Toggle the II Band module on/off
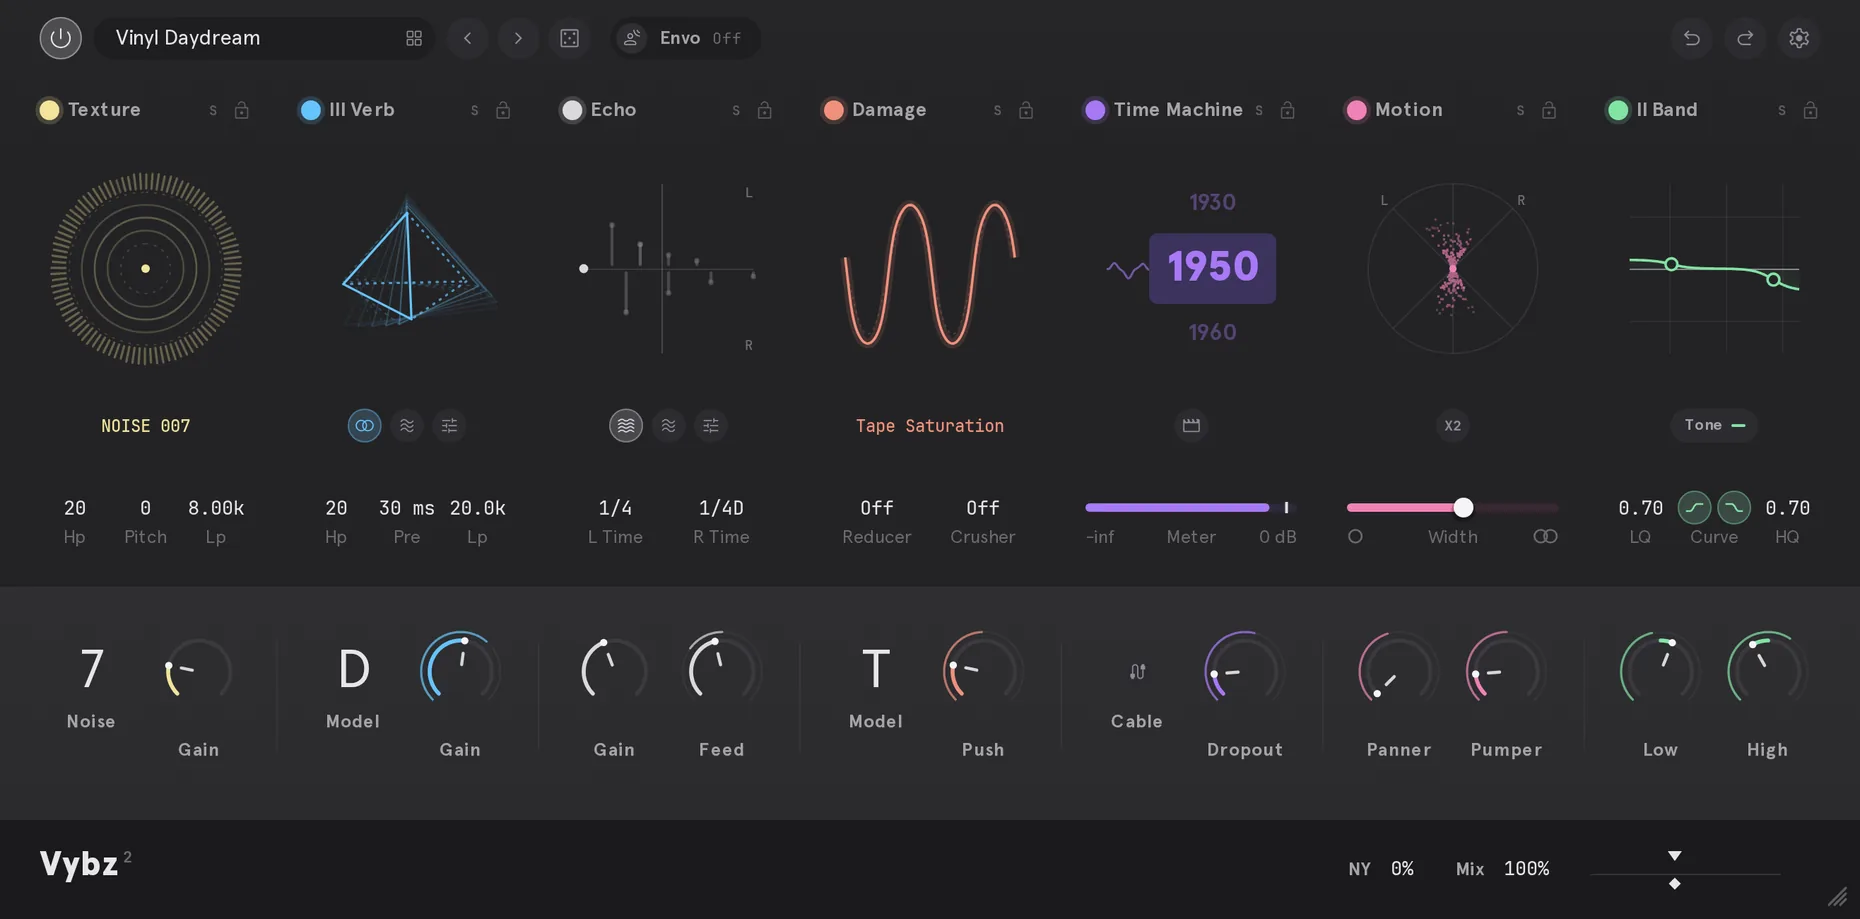The width and height of the screenshot is (1860, 919). point(1618,110)
